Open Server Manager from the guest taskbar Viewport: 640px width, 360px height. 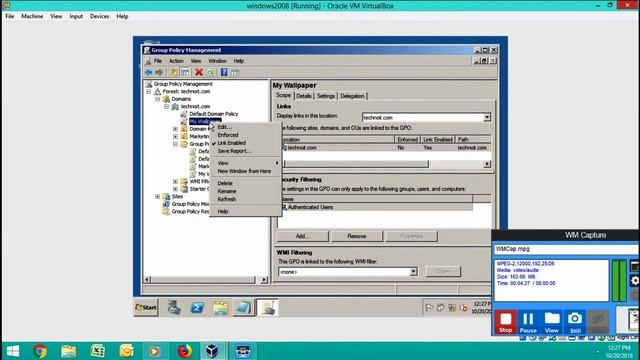coord(174,307)
